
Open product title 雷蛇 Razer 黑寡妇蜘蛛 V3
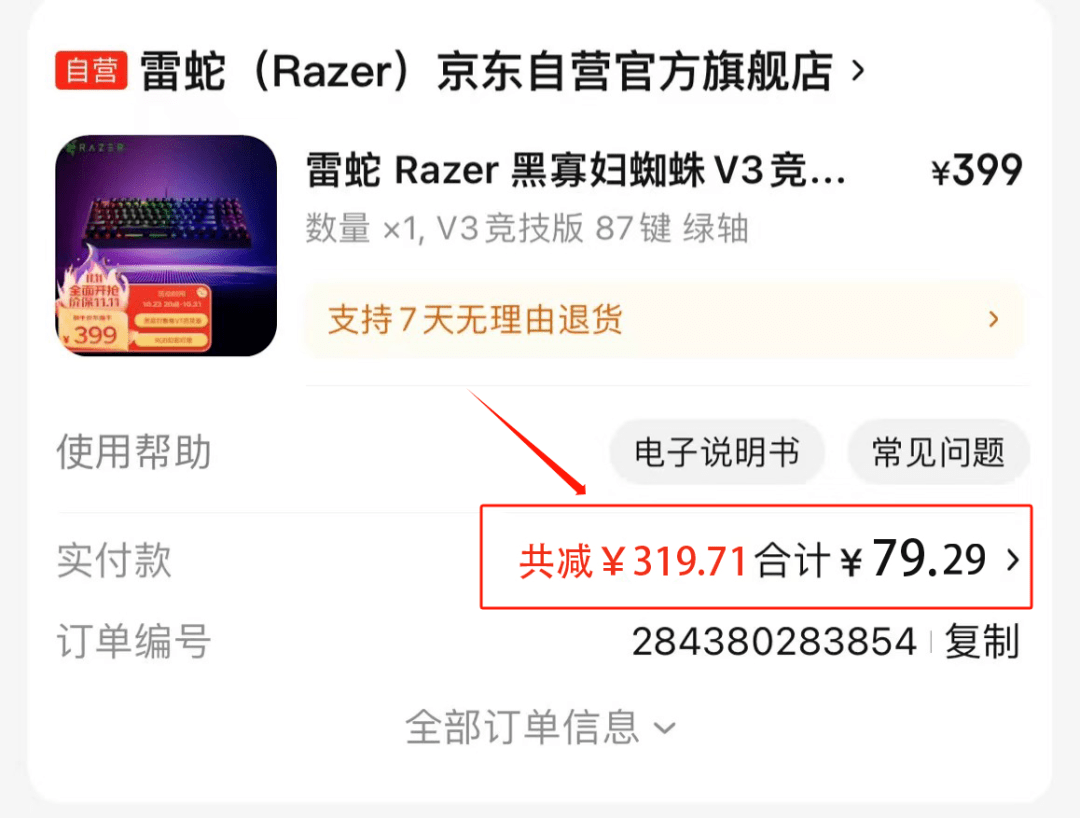point(576,170)
